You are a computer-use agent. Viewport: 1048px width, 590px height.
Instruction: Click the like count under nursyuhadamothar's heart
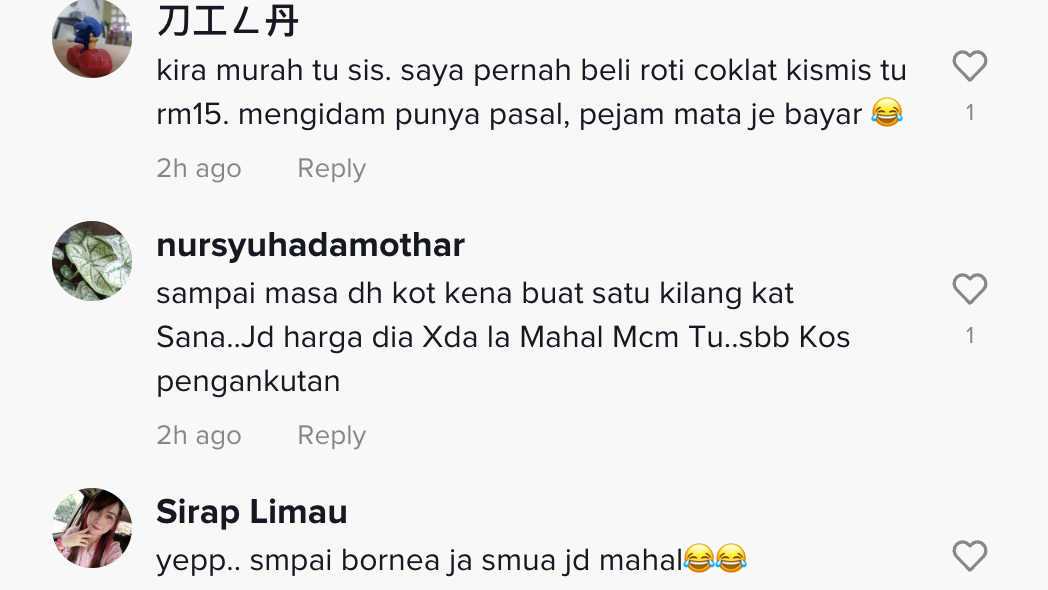[x=970, y=335]
